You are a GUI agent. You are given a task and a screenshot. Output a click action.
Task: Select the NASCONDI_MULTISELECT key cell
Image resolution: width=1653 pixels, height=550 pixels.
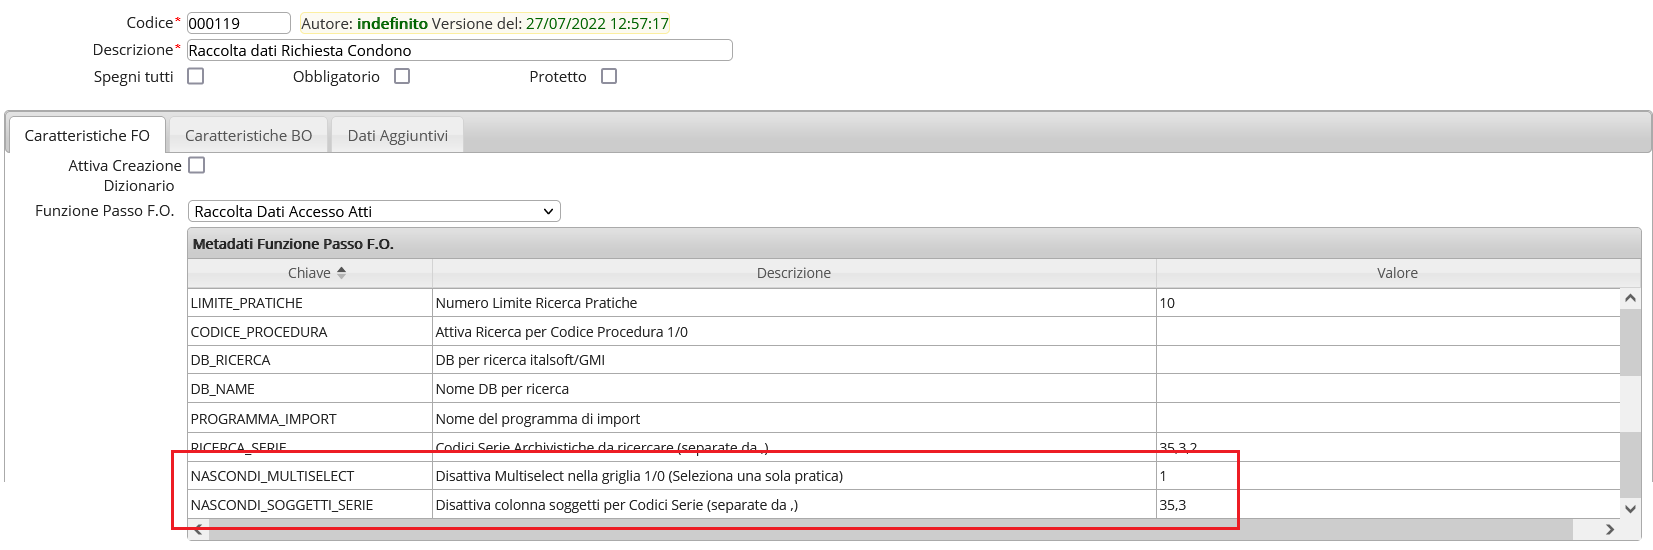[x=310, y=476]
